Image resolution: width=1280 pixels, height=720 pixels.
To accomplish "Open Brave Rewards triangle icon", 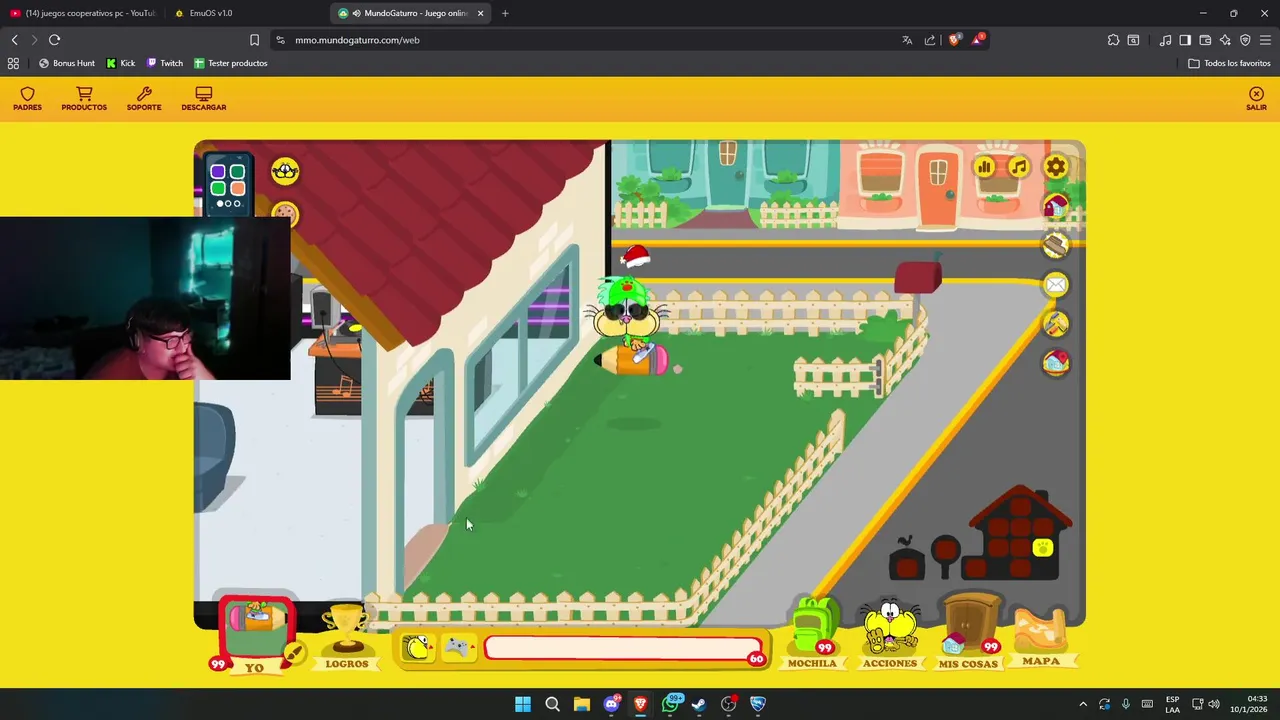I will (x=977, y=40).
